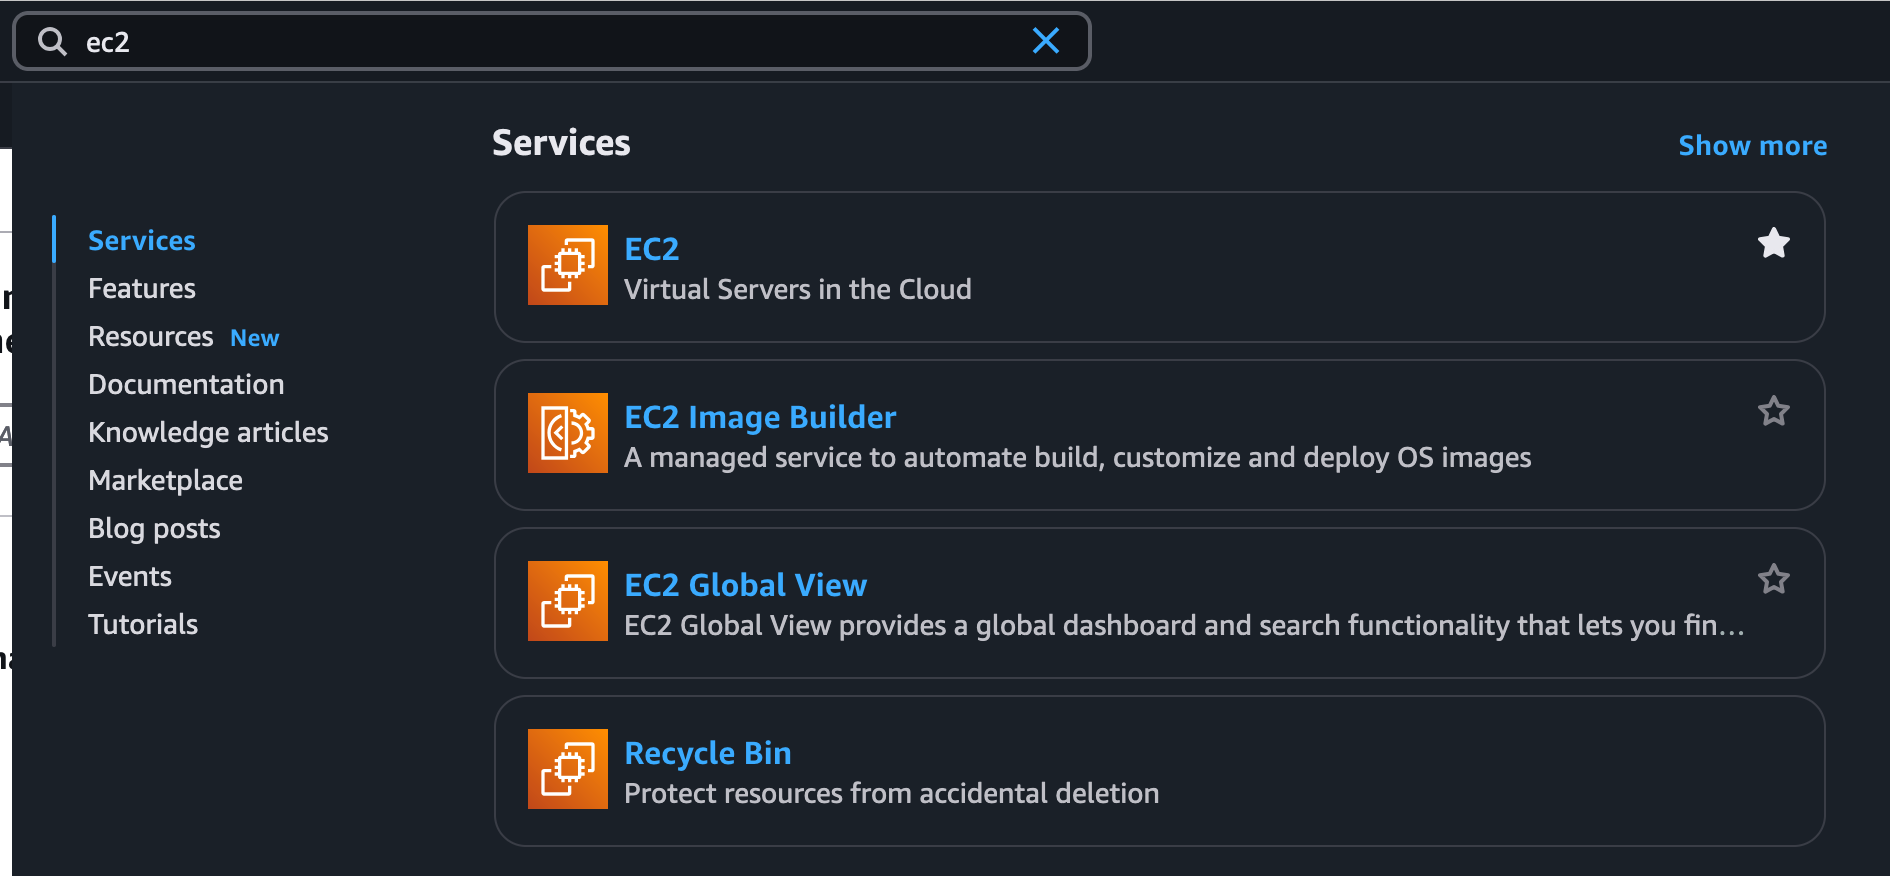Select the Events category
Viewport: 1890px width, 876px height.
coord(130,577)
